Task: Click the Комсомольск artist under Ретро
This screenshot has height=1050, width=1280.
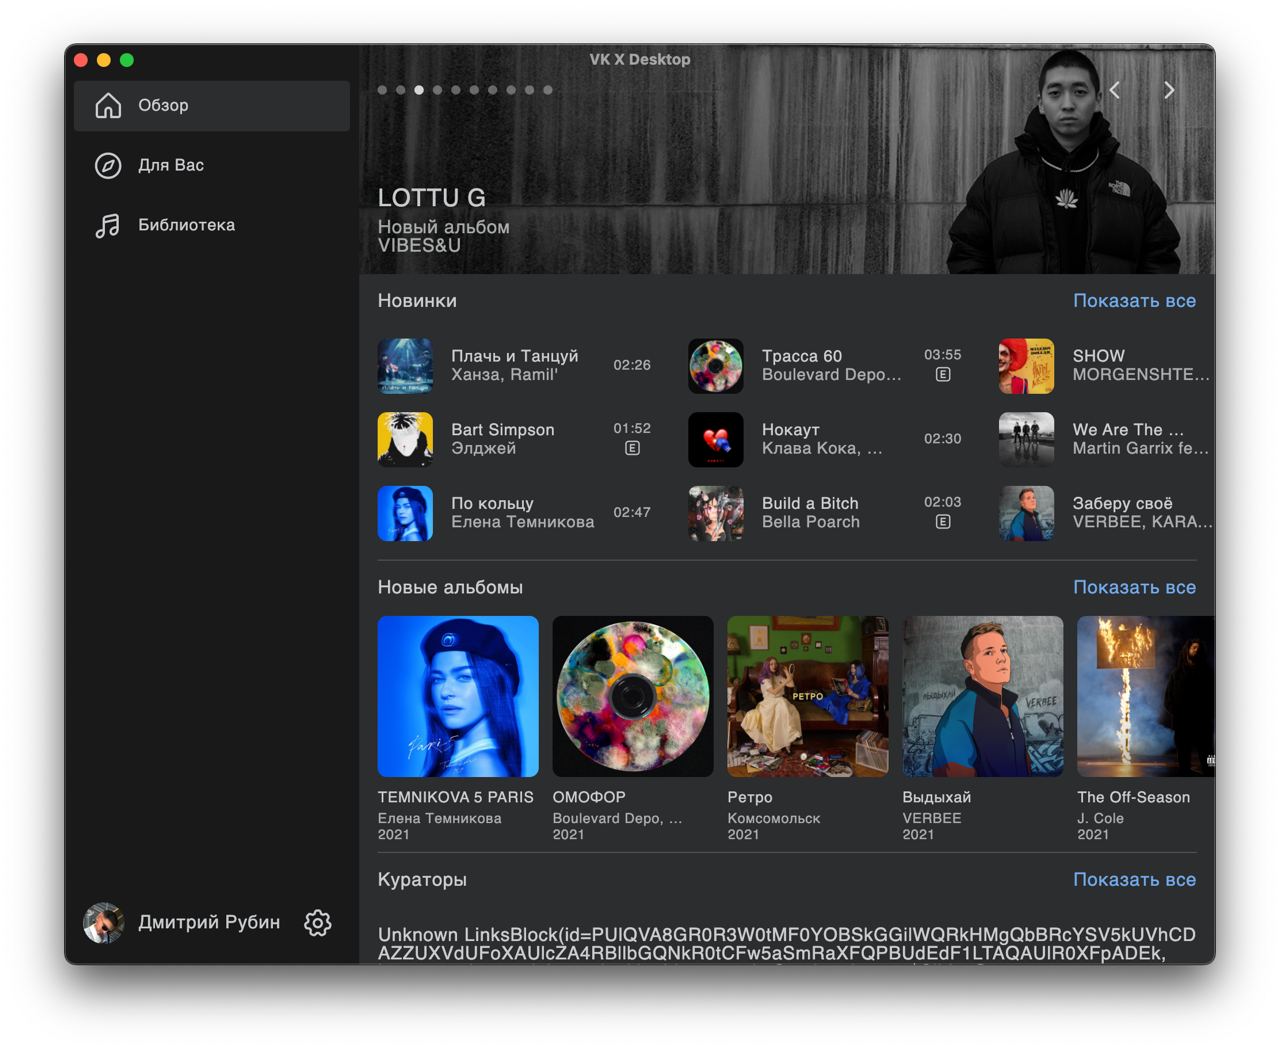Action: pos(774,818)
